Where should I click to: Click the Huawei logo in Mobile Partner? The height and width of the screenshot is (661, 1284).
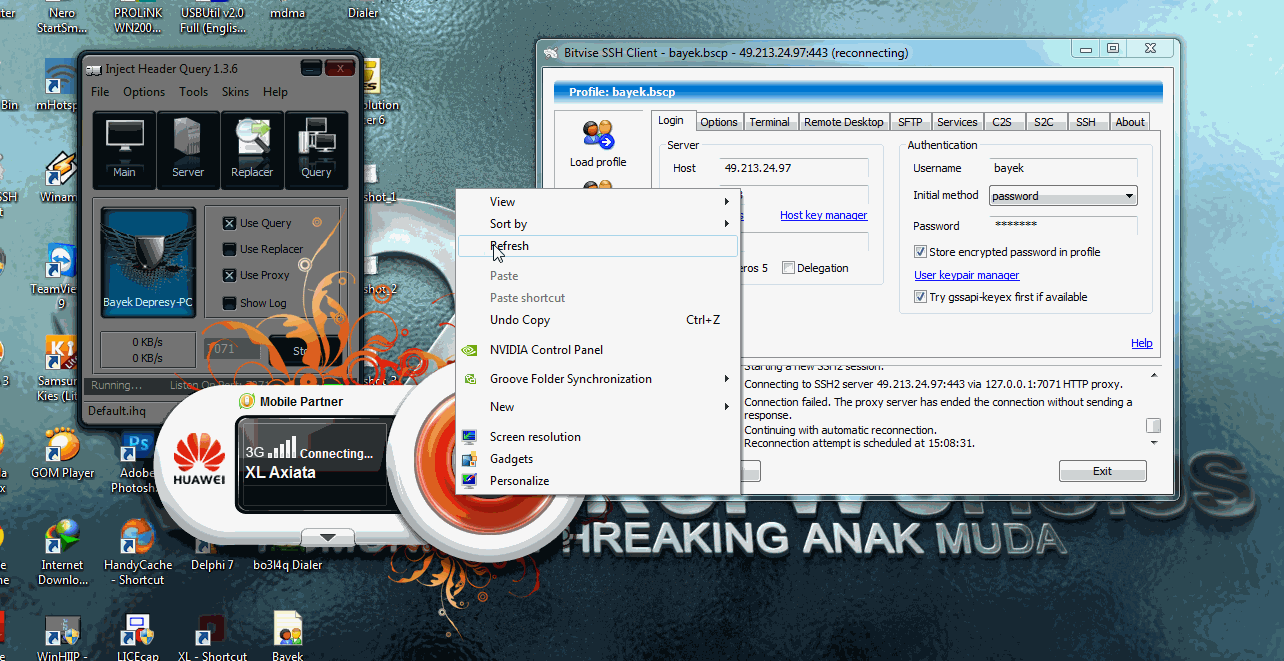(198, 457)
